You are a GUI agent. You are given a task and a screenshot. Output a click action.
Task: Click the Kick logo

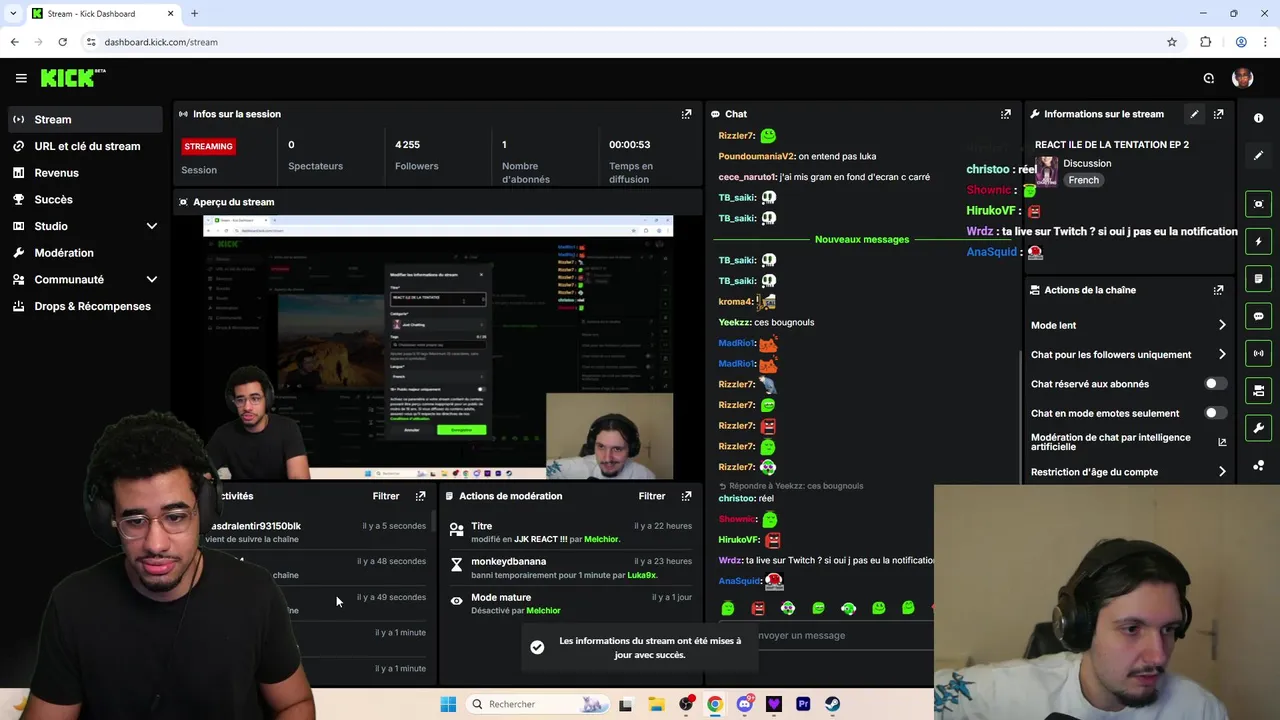click(72, 78)
